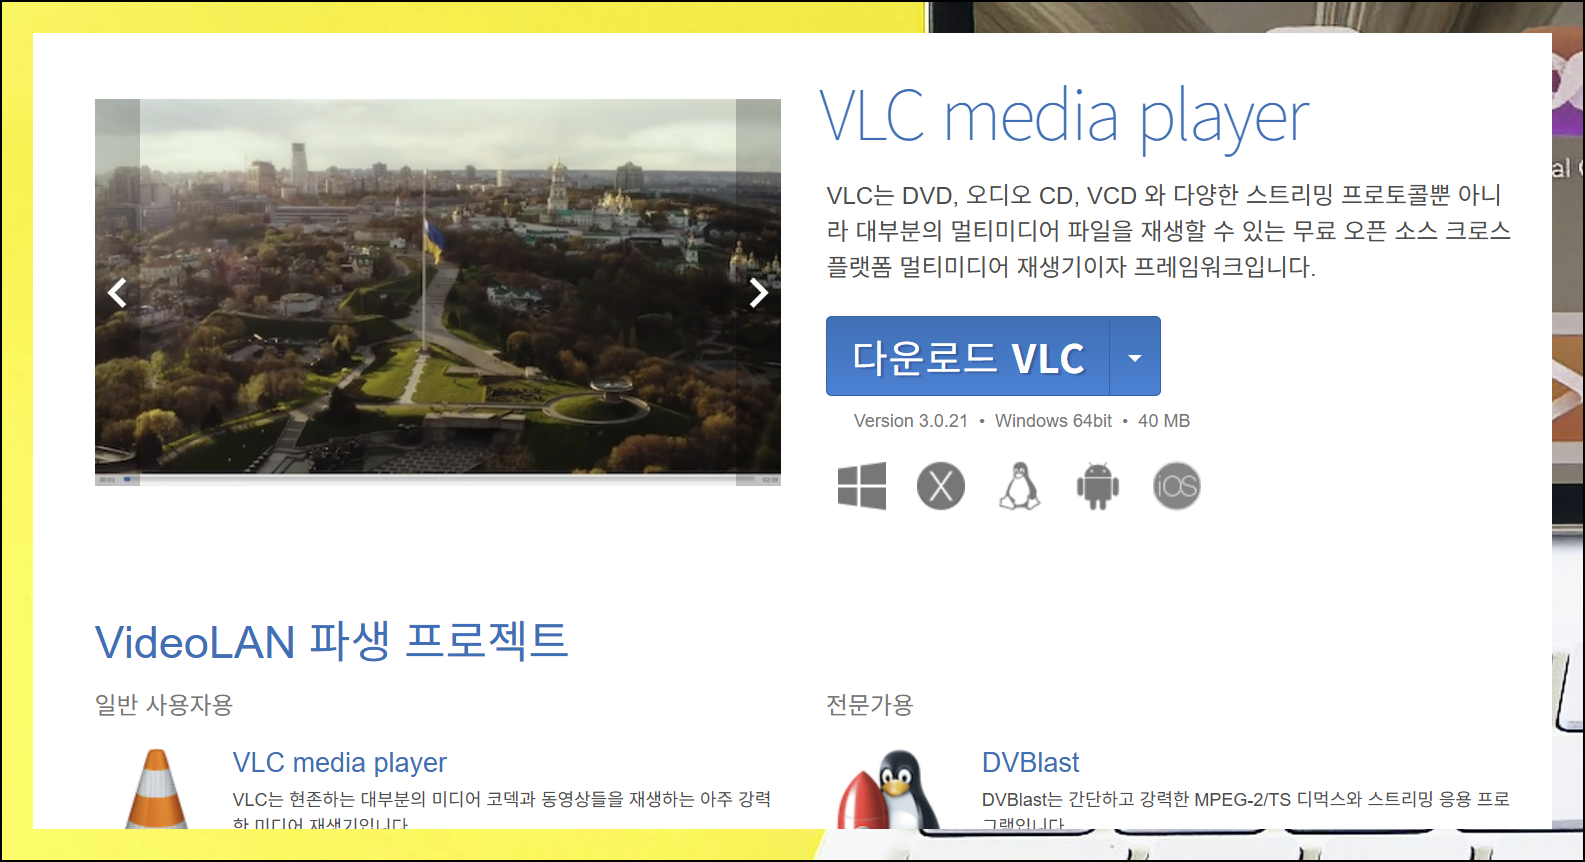The image size is (1585, 862).
Task: Click the 40 MB file size text
Action: (1164, 421)
